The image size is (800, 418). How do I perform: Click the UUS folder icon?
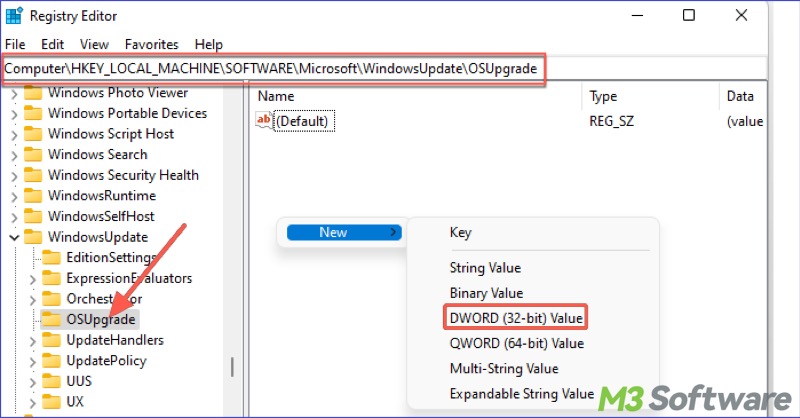click(51, 381)
